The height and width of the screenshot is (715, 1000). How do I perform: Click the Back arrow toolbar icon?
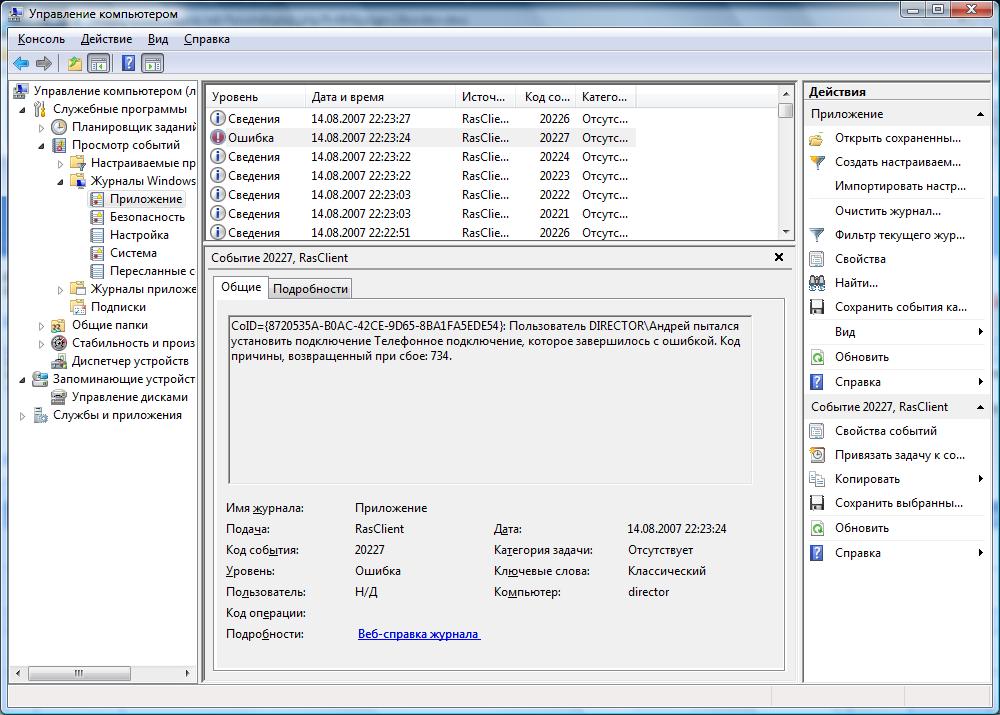tap(20, 64)
